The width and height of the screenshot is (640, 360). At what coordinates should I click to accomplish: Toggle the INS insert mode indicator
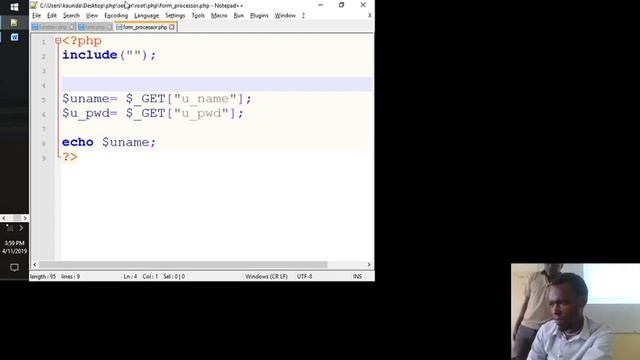pyautogui.click(x=357, y=276)
